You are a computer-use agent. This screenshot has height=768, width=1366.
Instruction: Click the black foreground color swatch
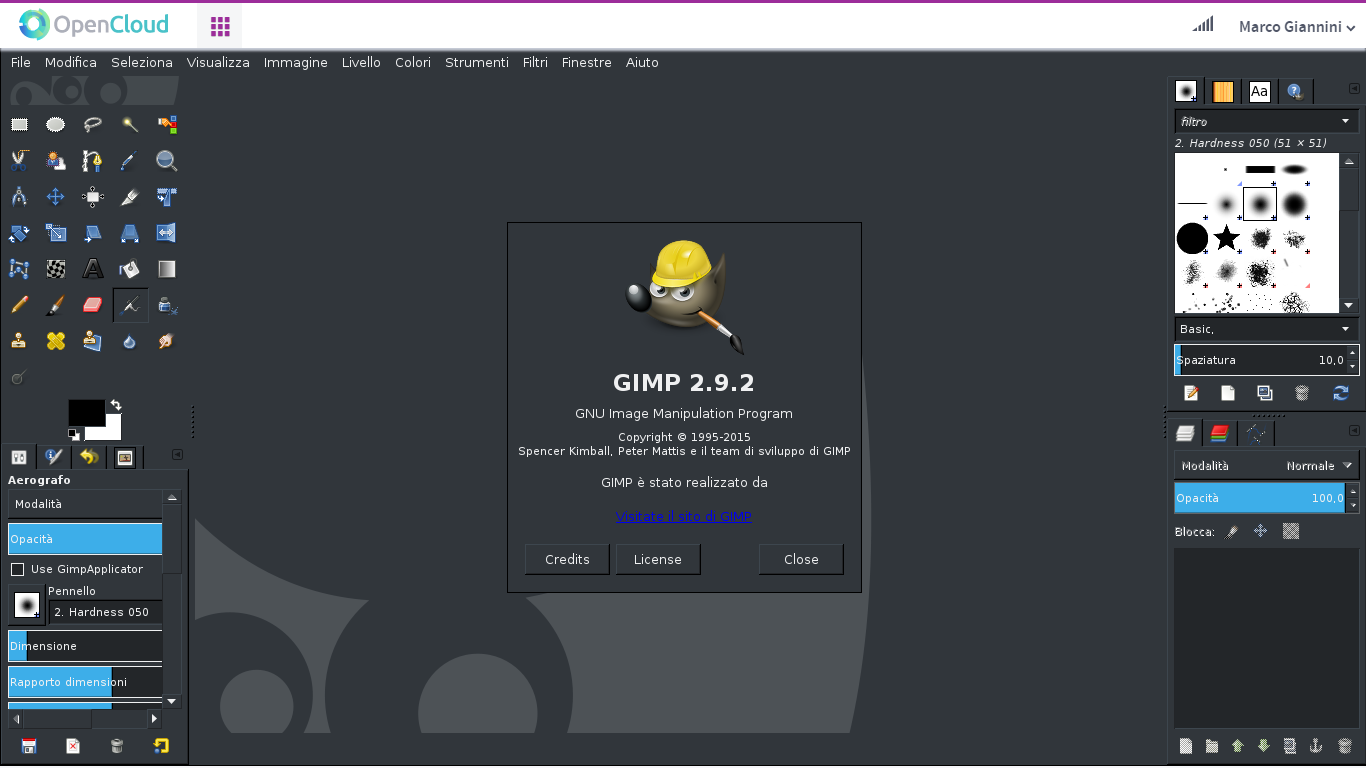pos(86,412)
